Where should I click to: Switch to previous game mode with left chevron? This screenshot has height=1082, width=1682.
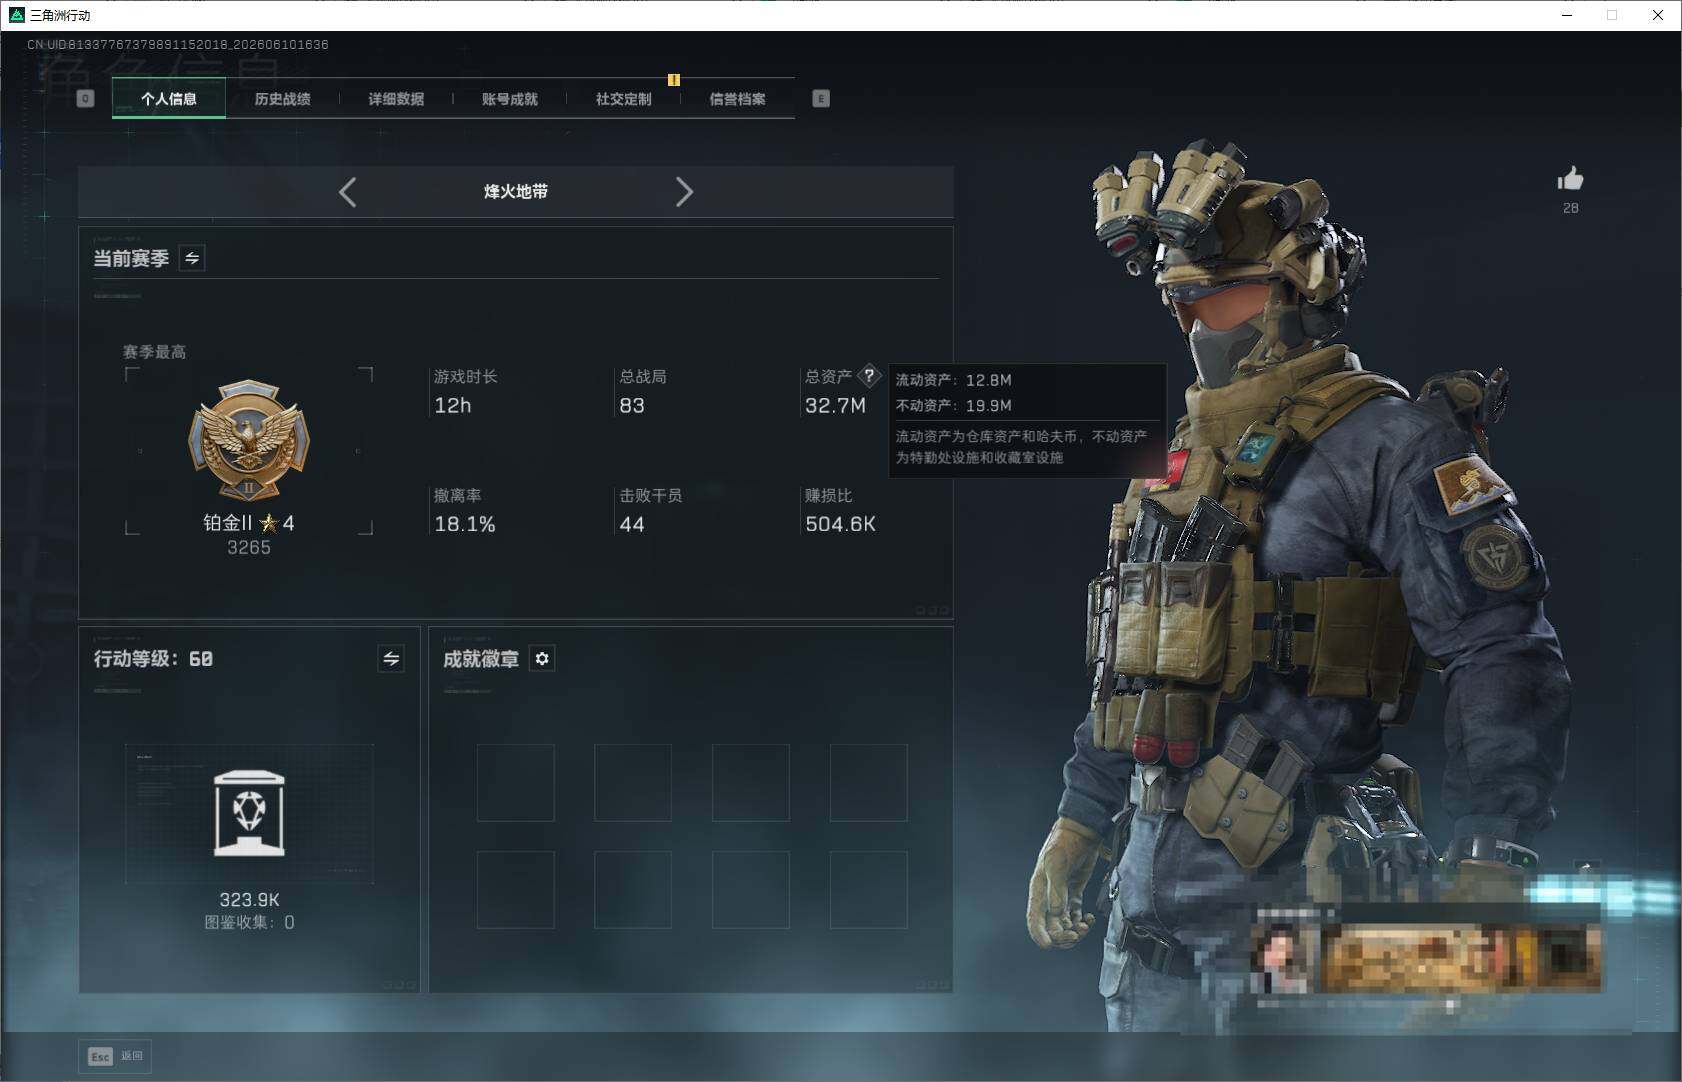pos(348,192)
